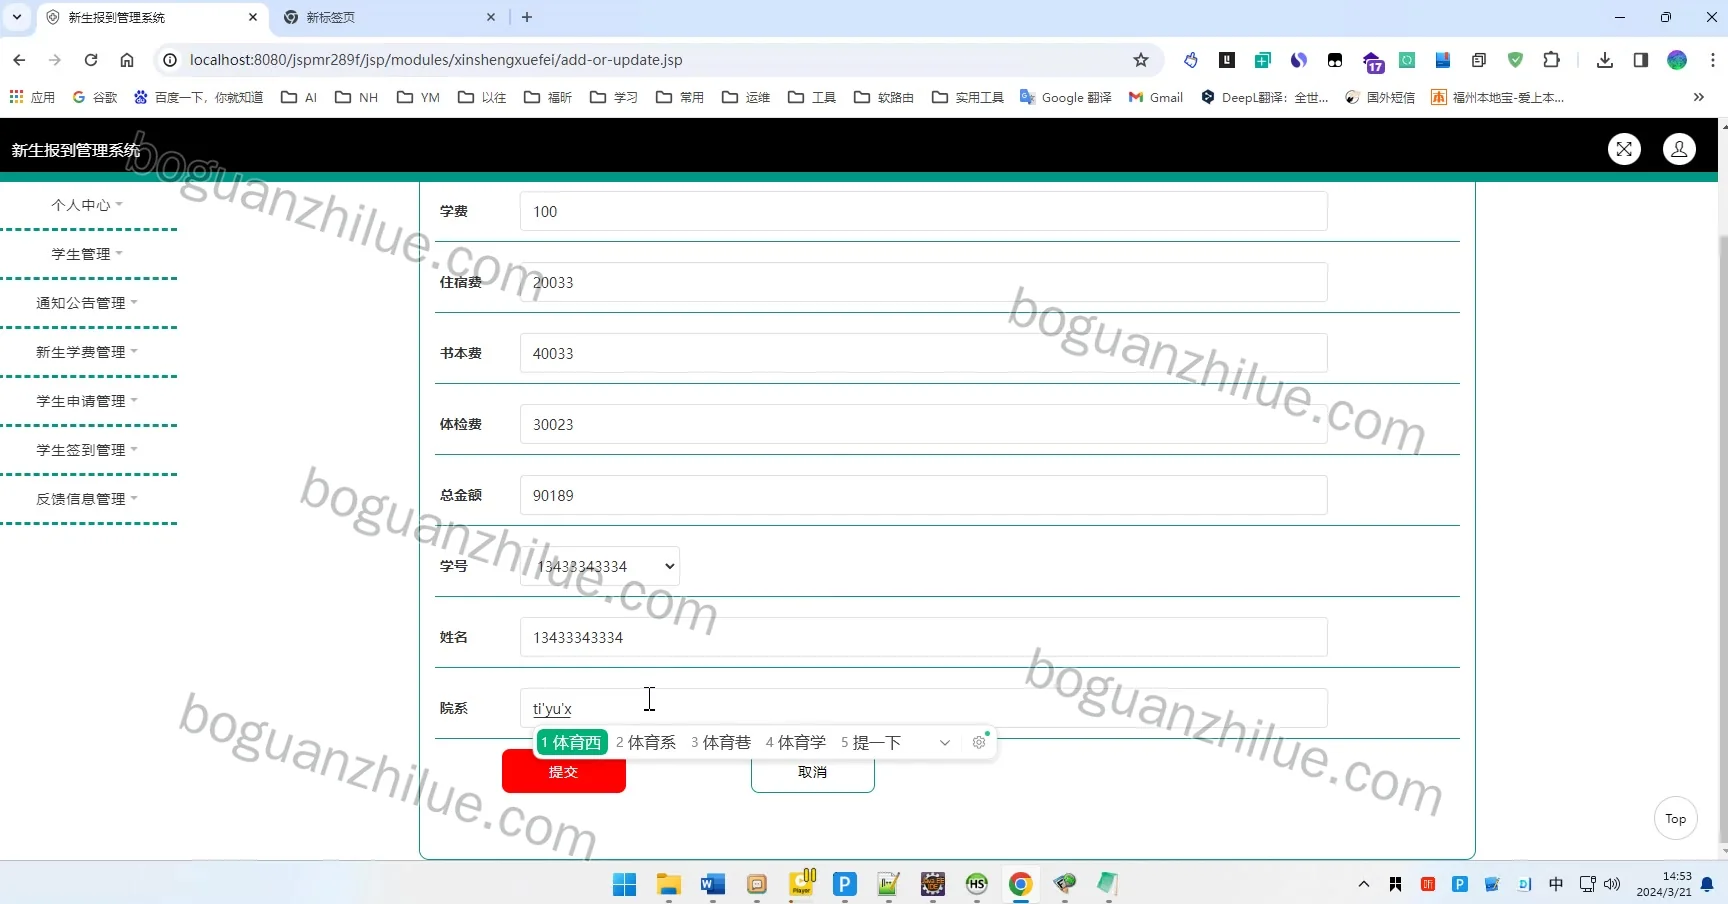Open the user profile avatar icon
Screen dimensions: 1728x904
(x=1679, y=149)
